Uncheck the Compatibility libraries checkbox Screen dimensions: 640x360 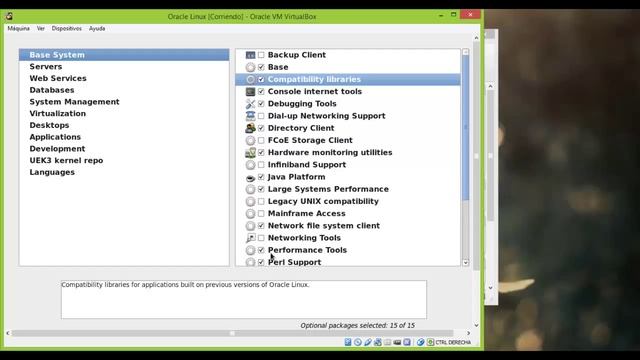tap(261, 79)
